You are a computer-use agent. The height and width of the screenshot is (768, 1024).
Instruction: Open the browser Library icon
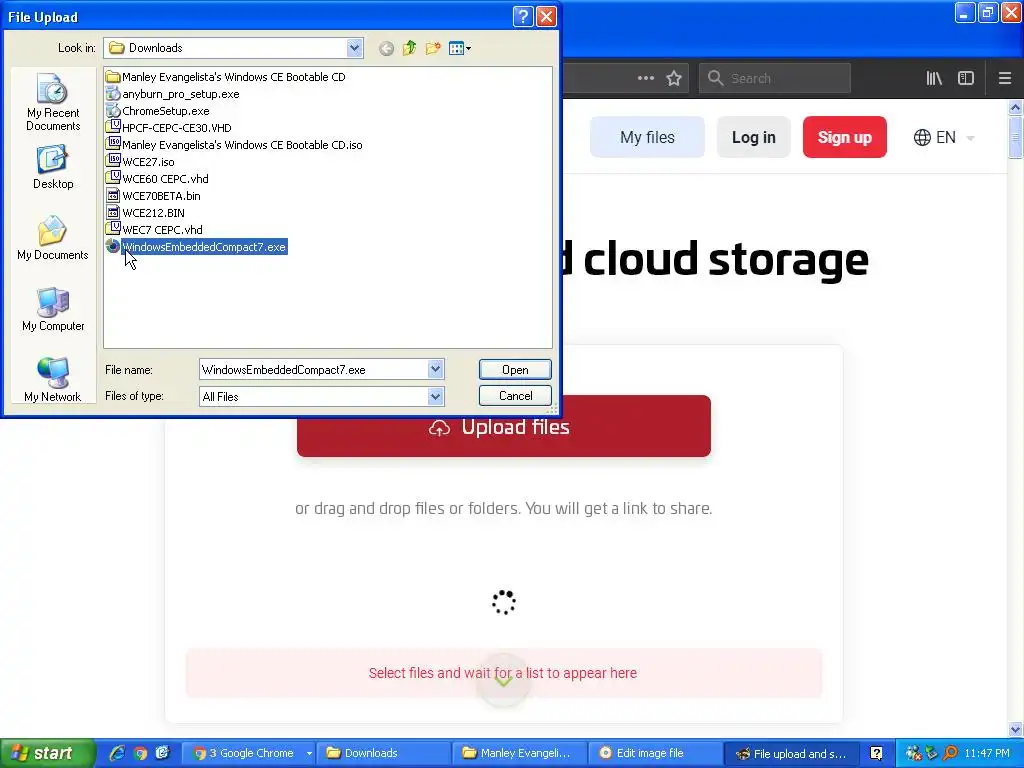935,78
